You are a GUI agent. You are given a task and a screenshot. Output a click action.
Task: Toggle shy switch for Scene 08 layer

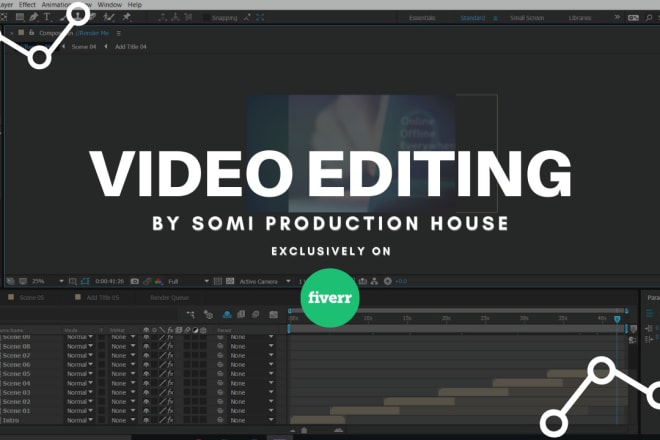146,346
